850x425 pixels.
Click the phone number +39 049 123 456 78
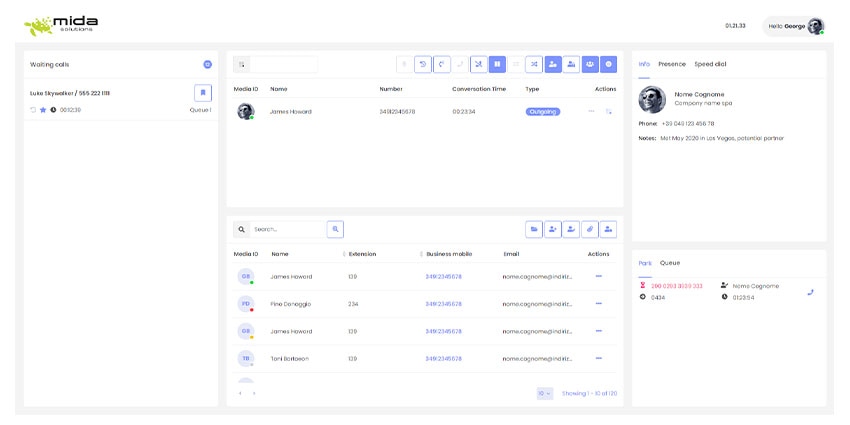(688, 124)
